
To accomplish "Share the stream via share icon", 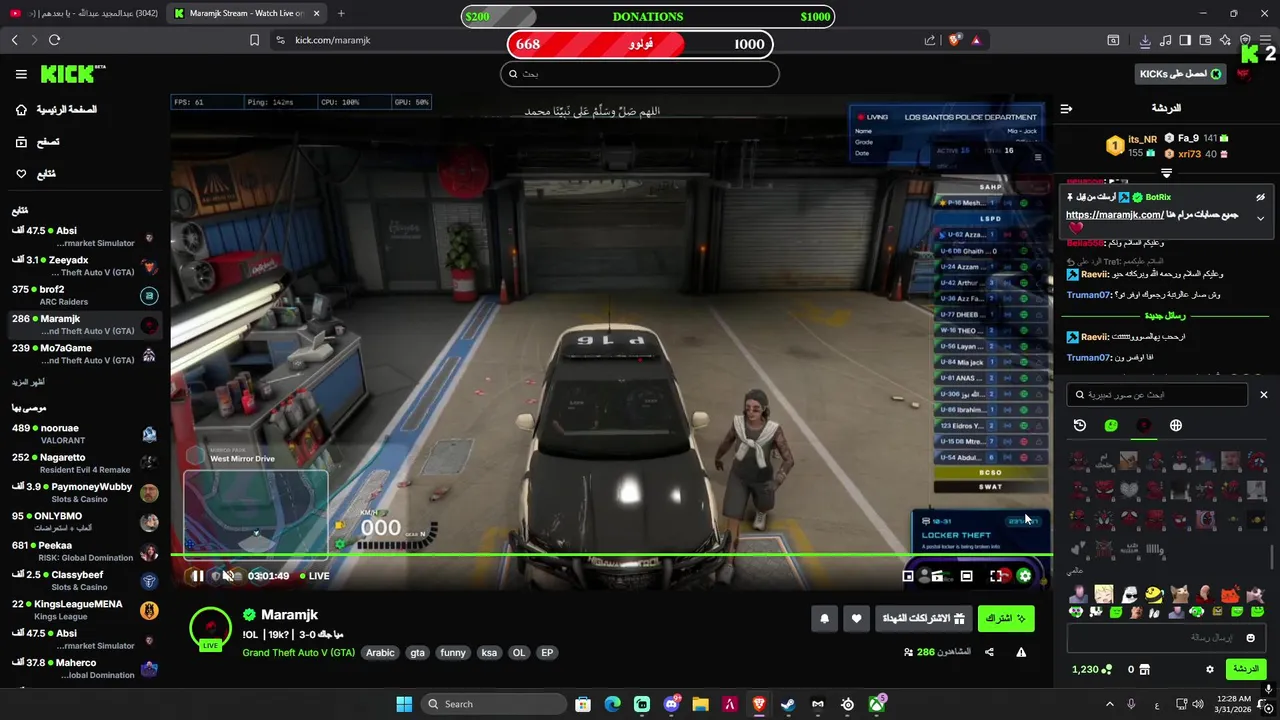I will click(x=989, y=652).
